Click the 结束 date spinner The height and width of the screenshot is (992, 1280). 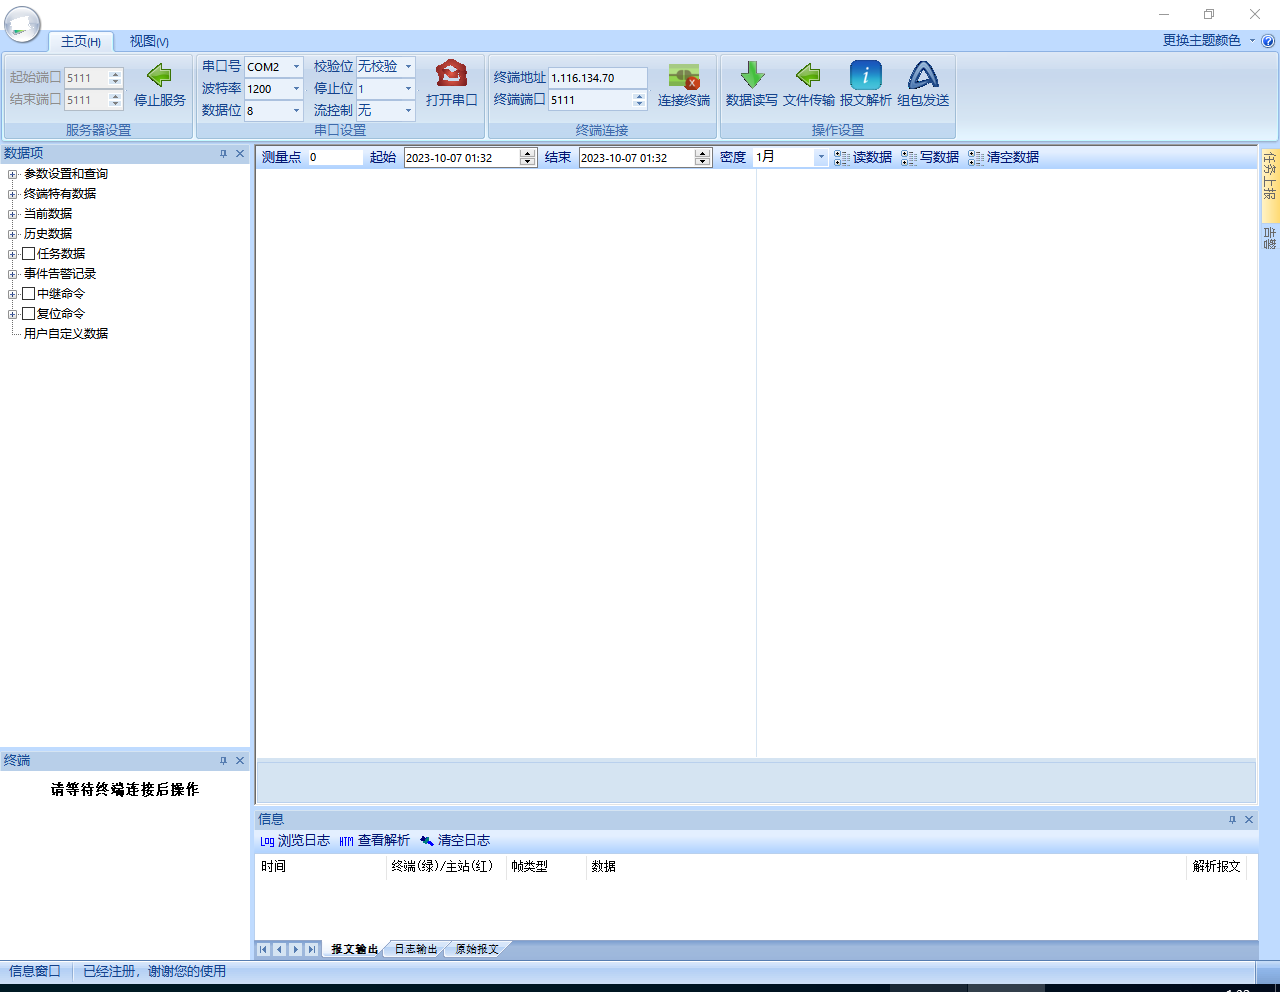[x=703, y=158]
